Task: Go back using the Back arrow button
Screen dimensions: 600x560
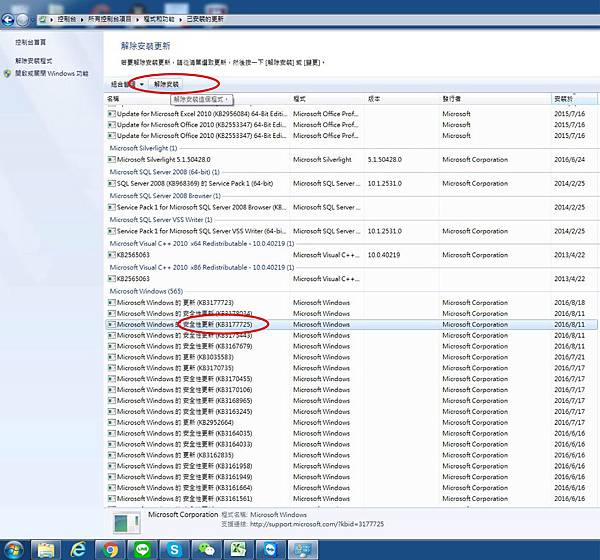Action: [8, 20]
